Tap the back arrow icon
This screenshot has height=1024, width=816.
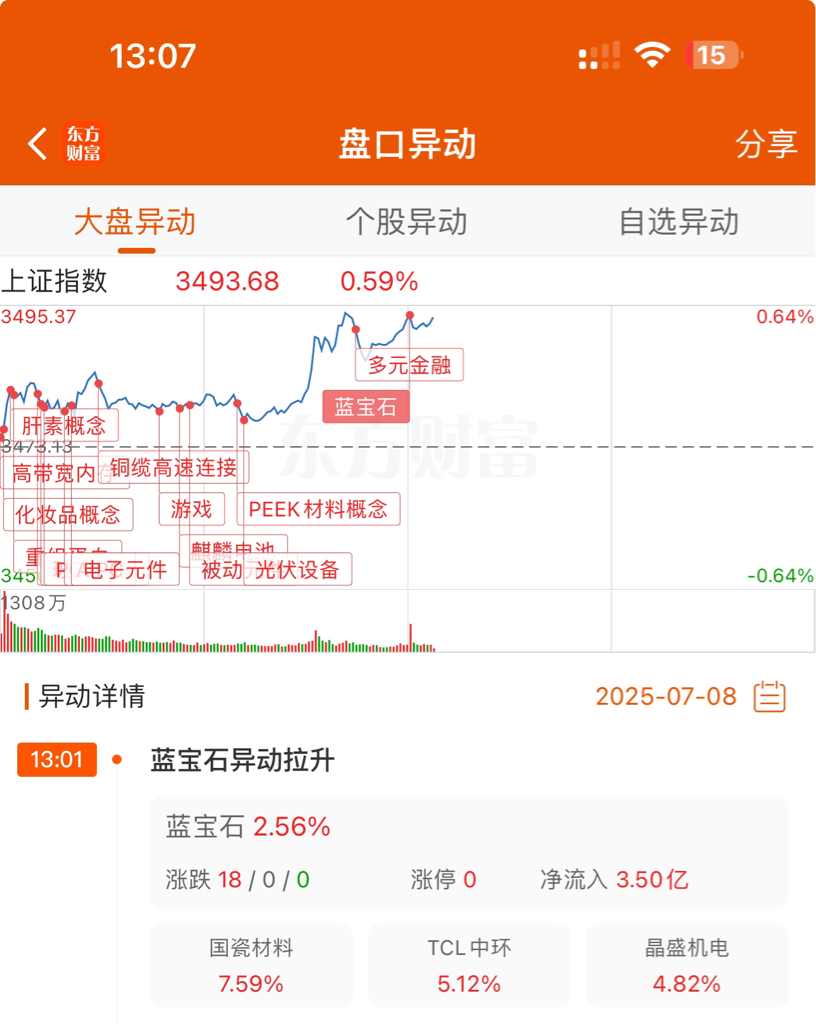point(38,144)
